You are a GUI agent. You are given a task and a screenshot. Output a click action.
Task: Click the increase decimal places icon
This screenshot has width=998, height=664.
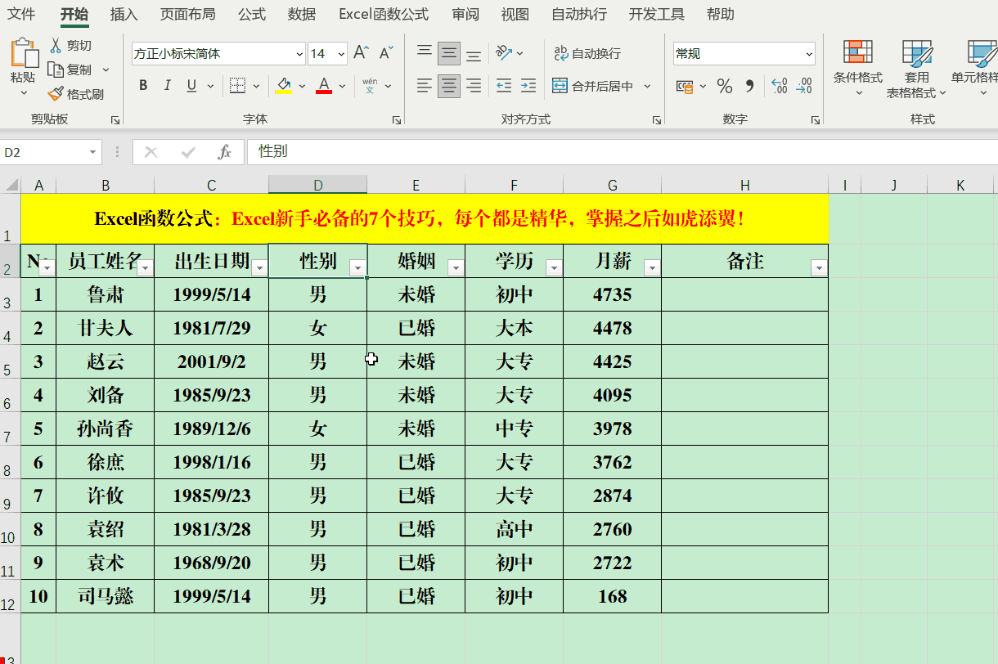point(779,86)
